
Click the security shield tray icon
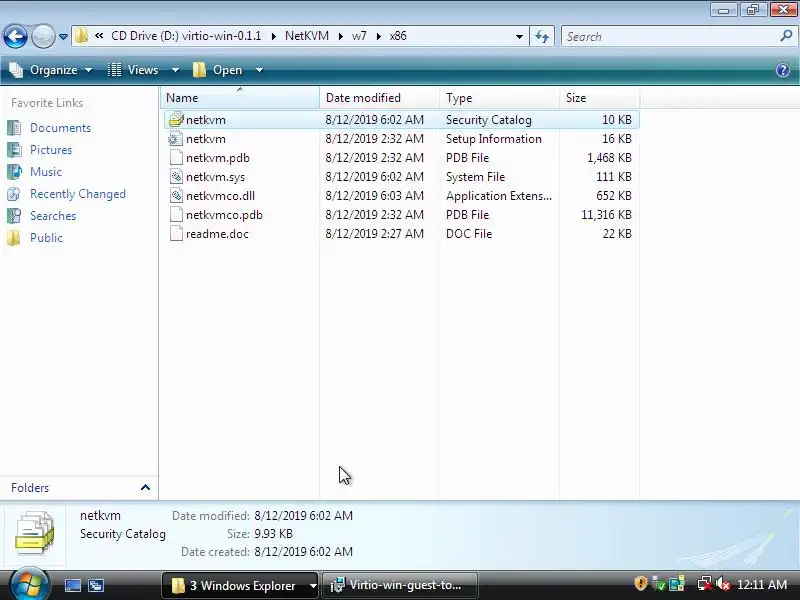pyautogui.click(x=640, y=583)
